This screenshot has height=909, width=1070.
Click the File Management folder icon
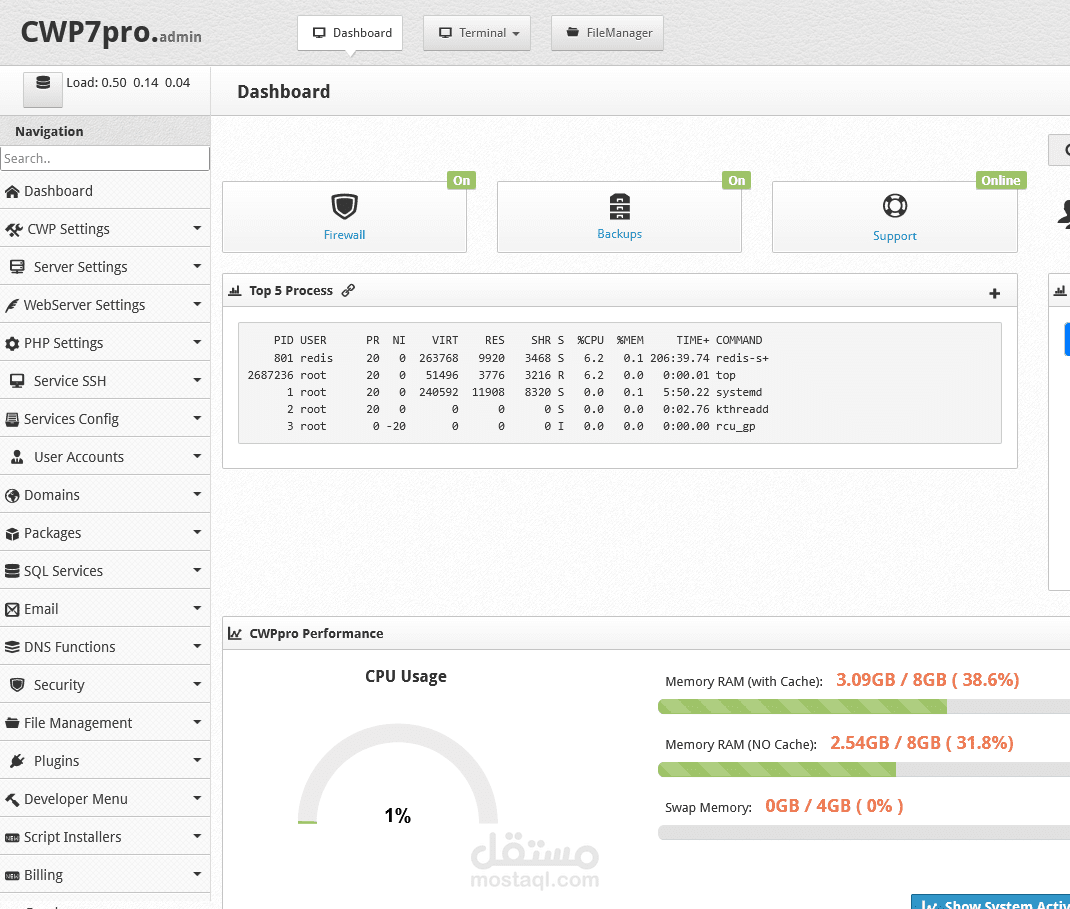(x=12, y=723)
